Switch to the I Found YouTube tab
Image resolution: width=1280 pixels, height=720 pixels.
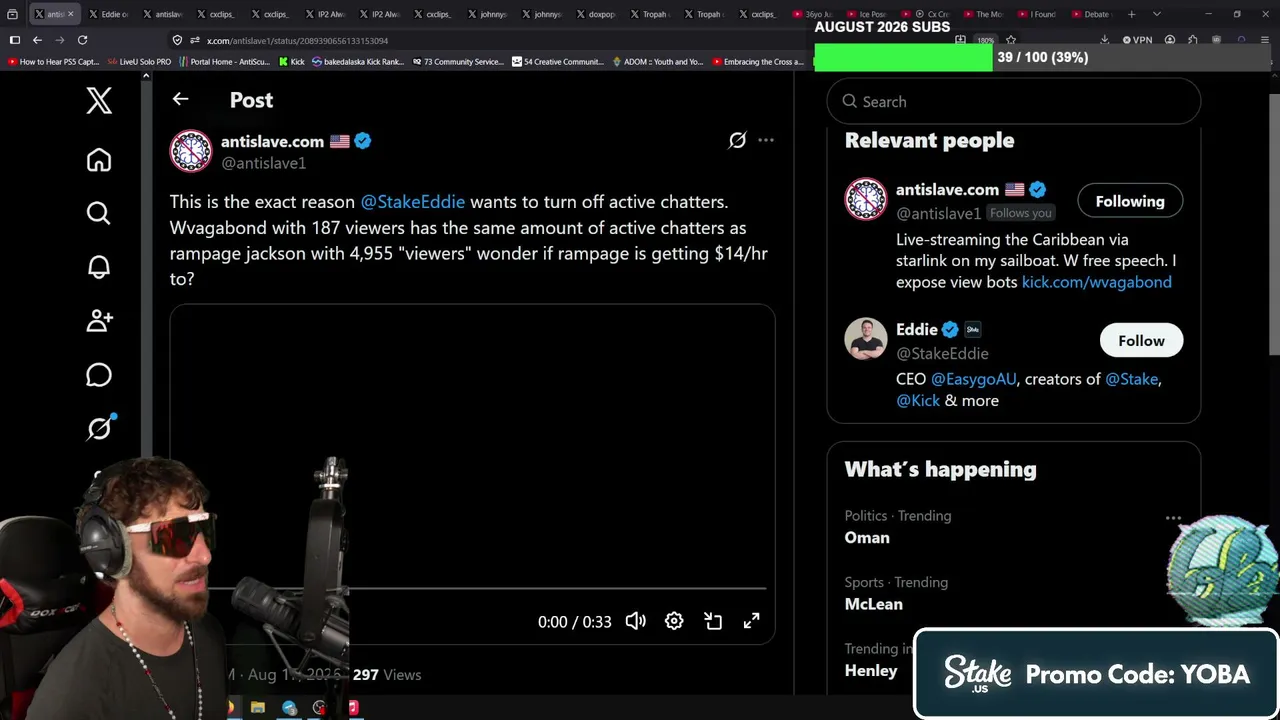[x=1037, y=14]
